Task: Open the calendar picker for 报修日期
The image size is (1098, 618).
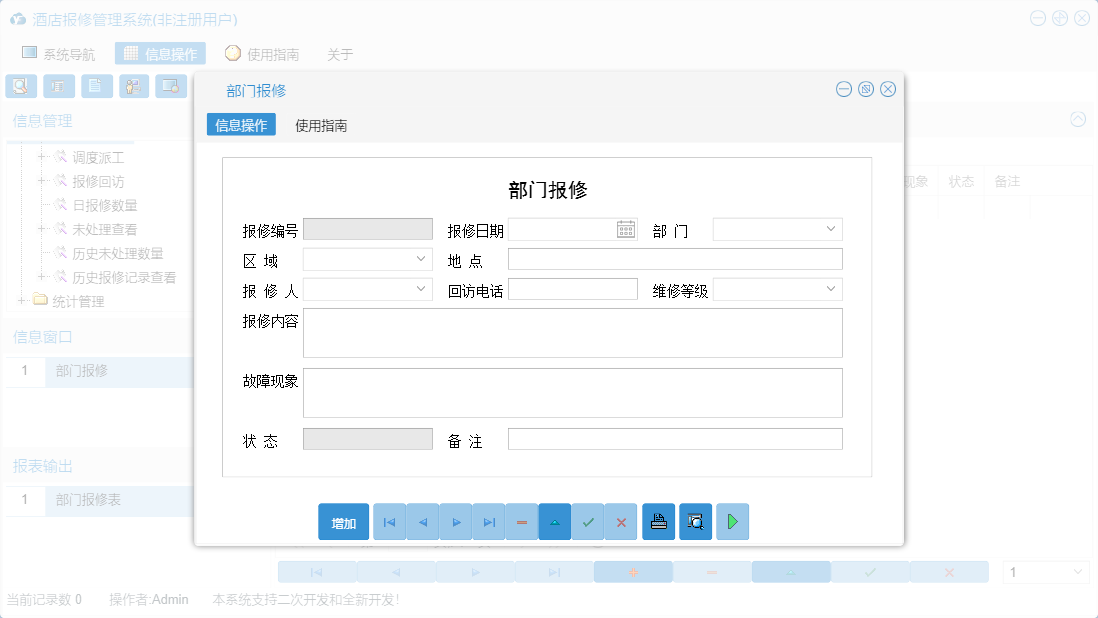Action: [625, 228]
